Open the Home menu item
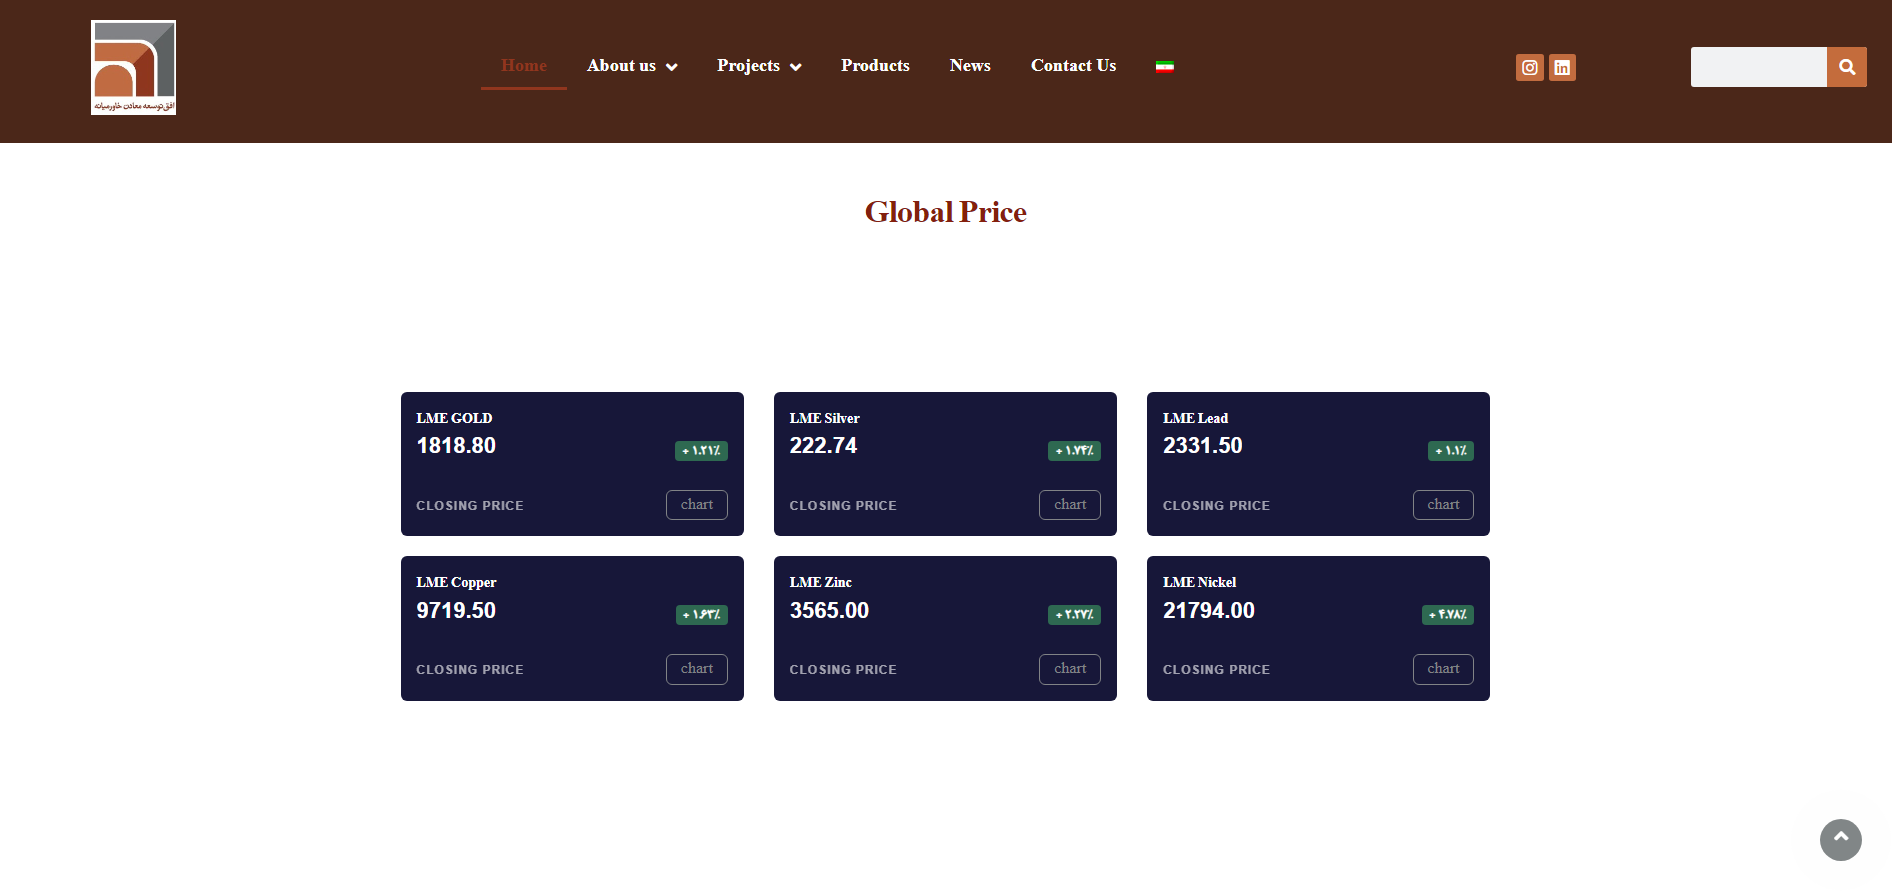Image resolution: width=1892 pixels, height=896 pixels. coord(524,66)
